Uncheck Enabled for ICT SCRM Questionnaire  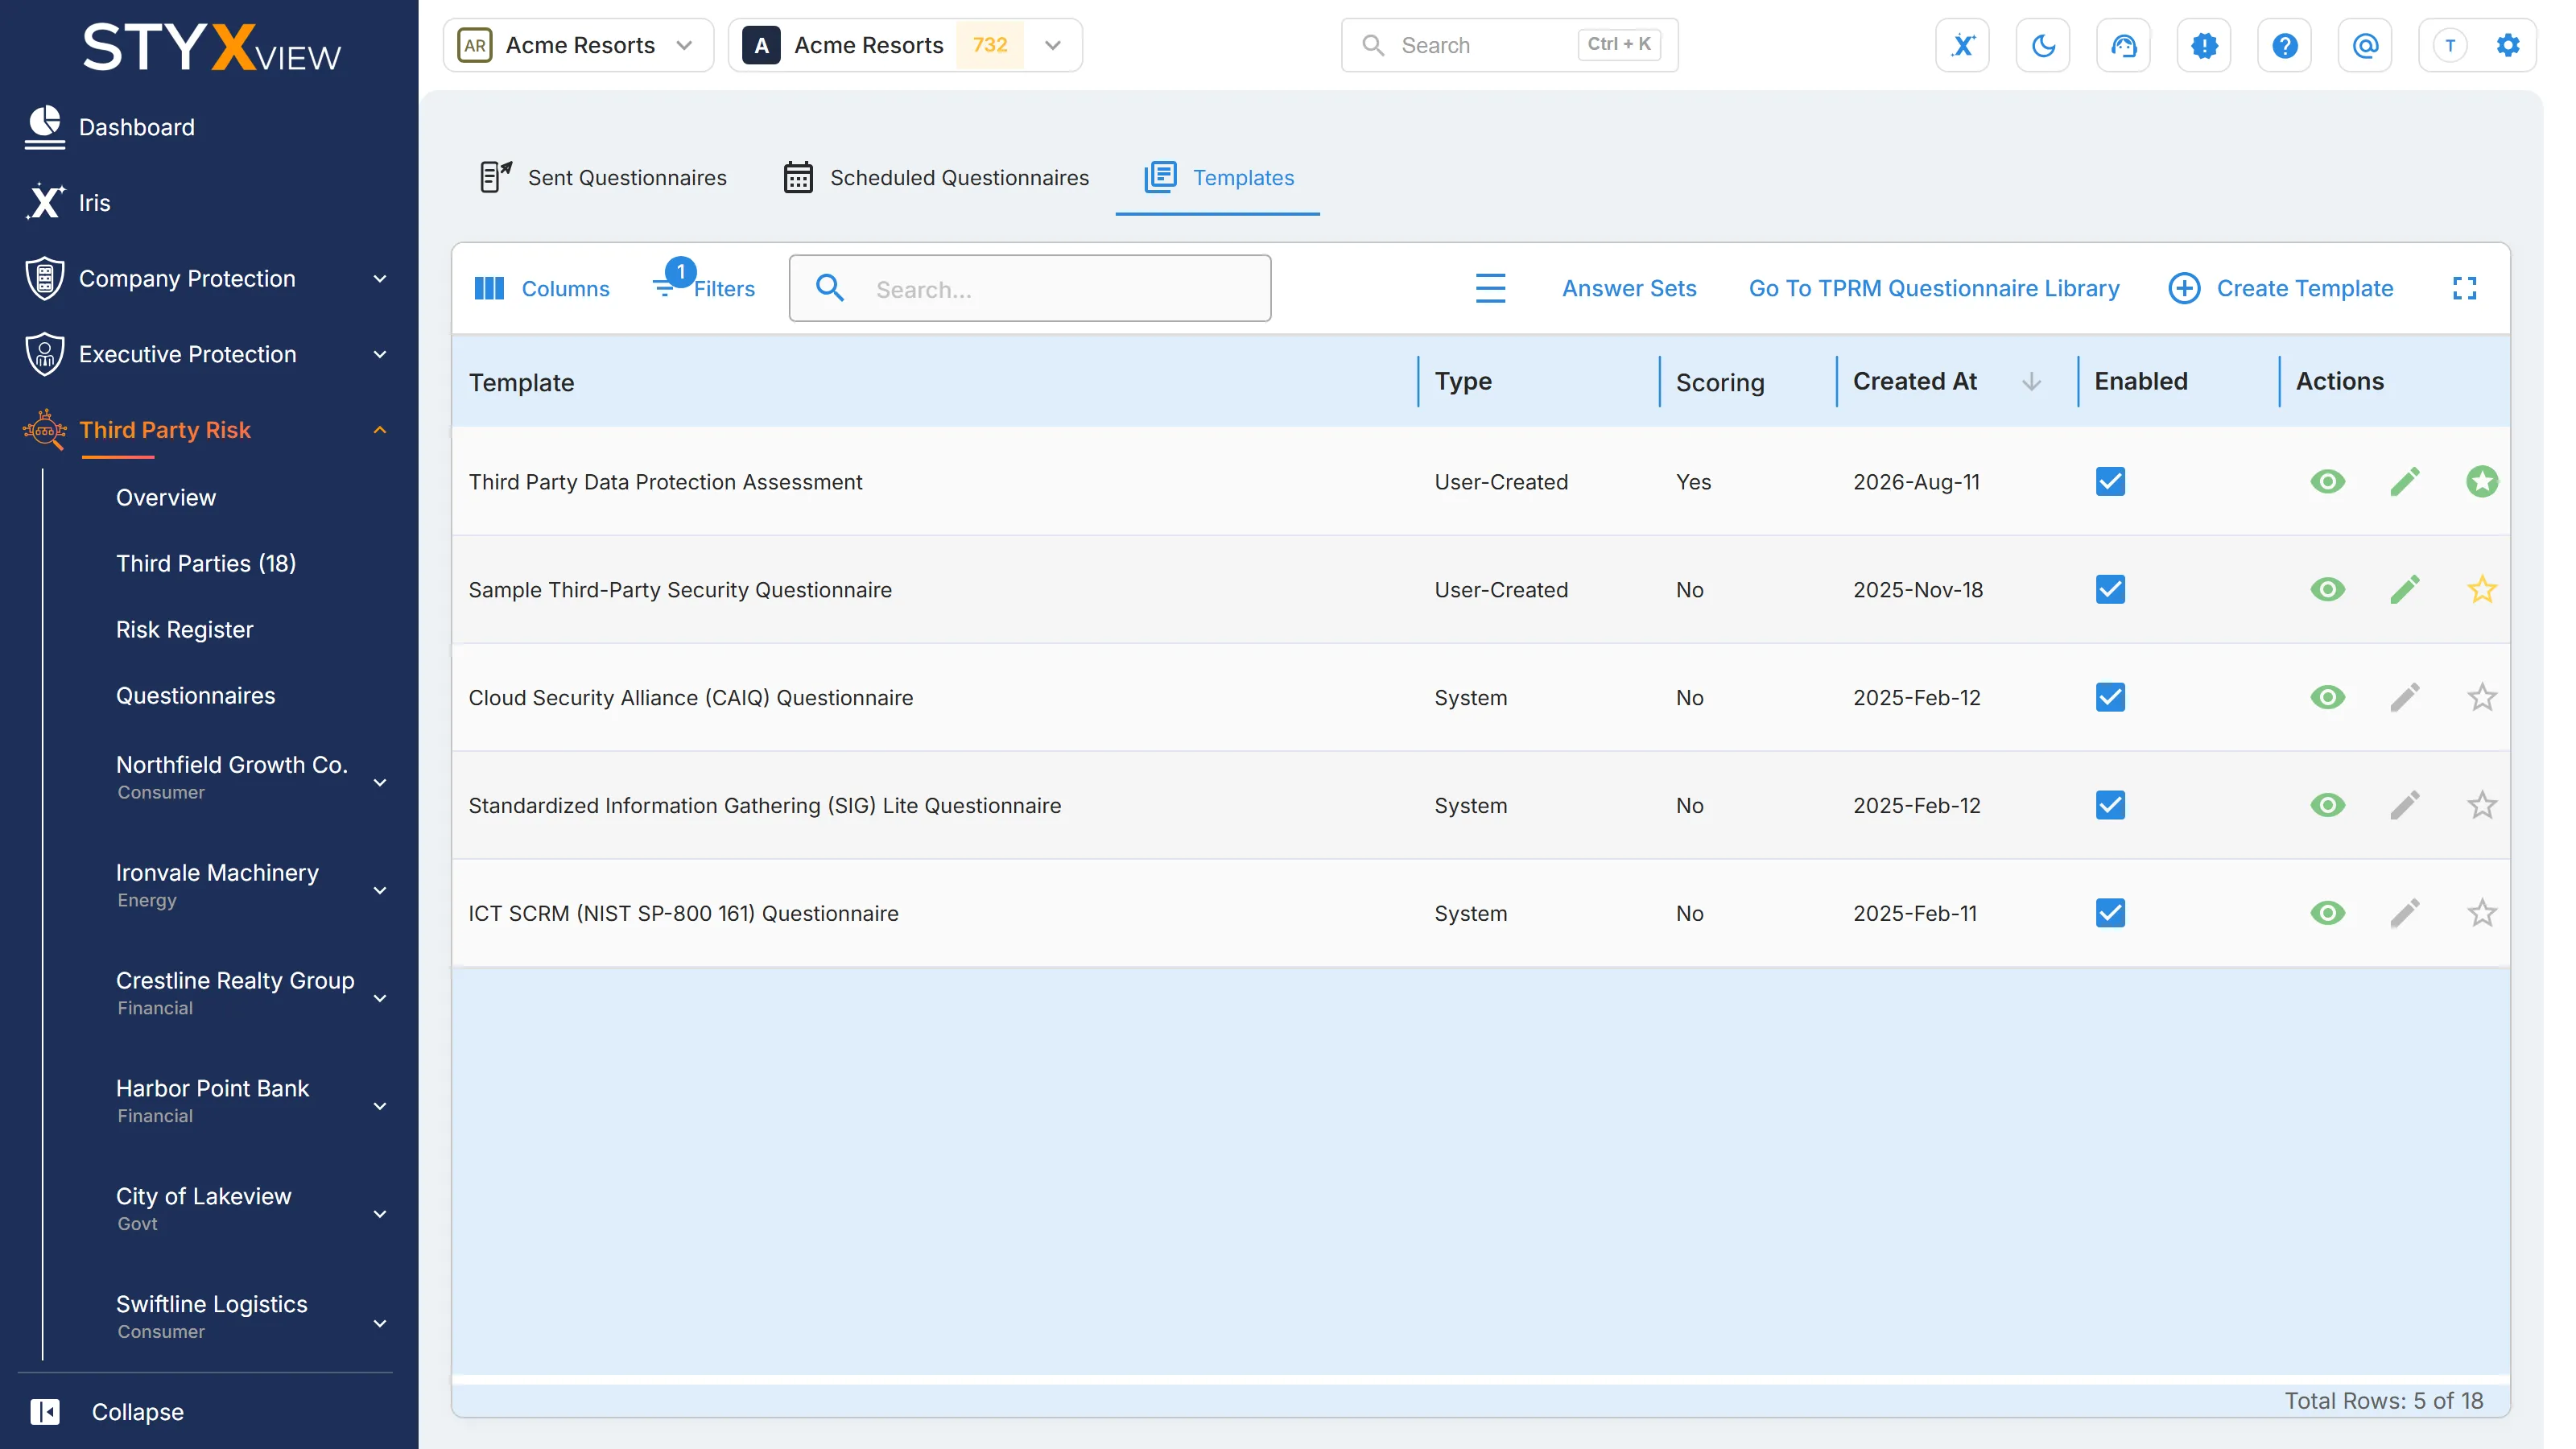point(2110,914)
